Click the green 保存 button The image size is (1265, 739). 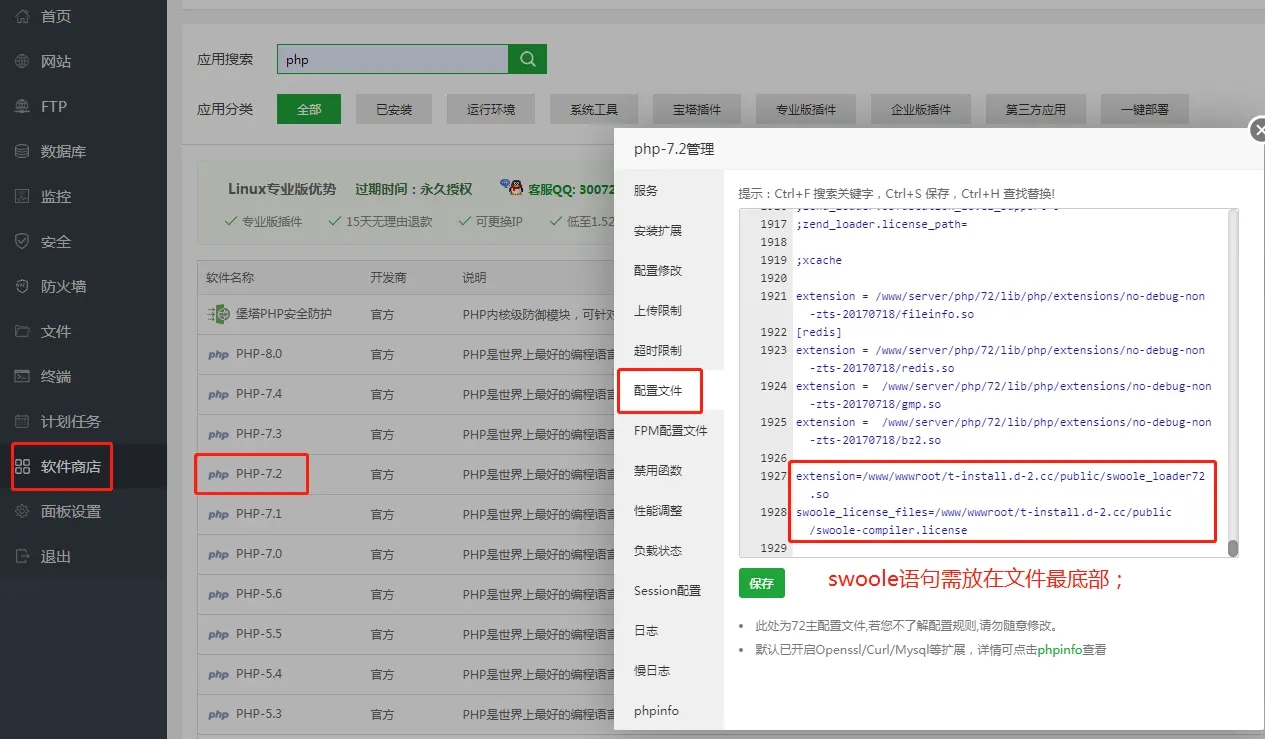click(x=761, y=584)
